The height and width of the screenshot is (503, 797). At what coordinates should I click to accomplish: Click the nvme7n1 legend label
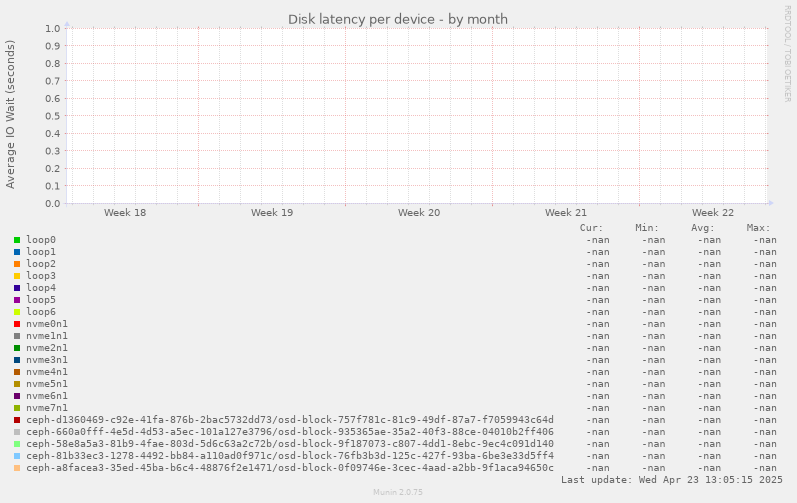pos(47,408)
